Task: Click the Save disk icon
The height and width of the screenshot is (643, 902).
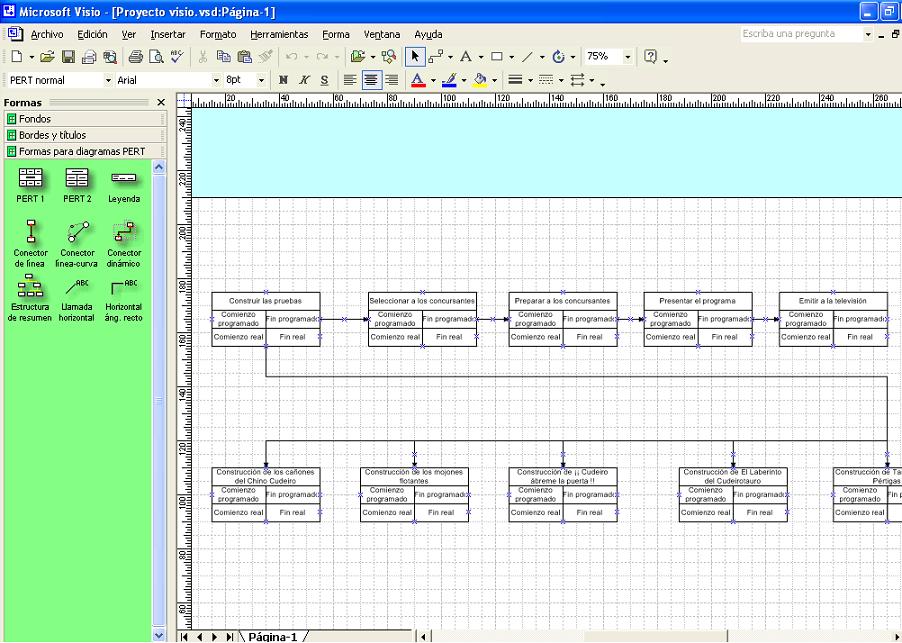Action: click(x=69, y=57)
